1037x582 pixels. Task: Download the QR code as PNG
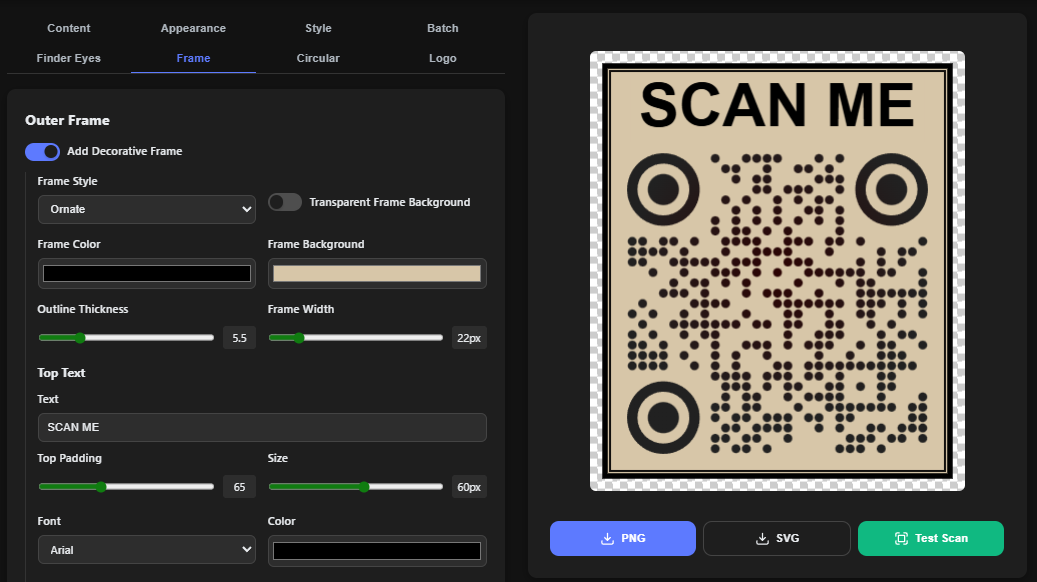click(623, 538)
